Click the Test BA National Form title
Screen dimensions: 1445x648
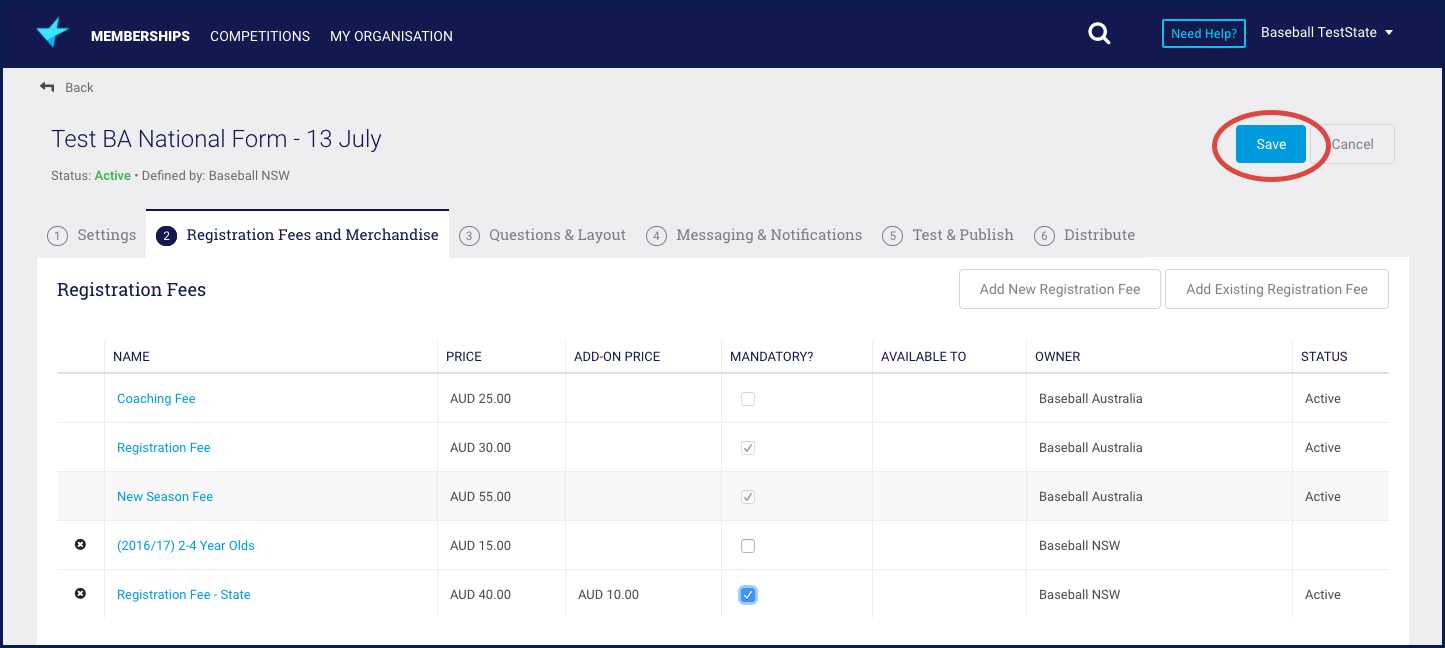click(x=216, y=138)
